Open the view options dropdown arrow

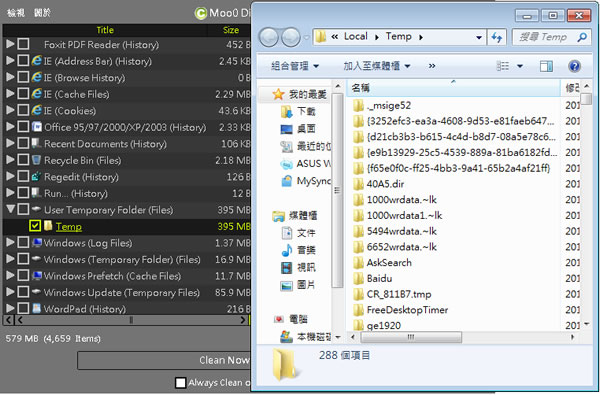tap(520, 66)
